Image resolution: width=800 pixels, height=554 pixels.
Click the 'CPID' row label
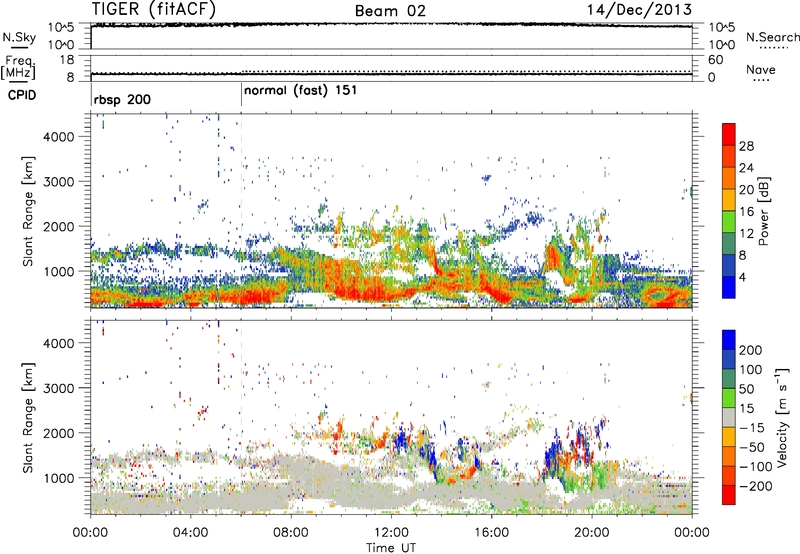coord(21,95)
